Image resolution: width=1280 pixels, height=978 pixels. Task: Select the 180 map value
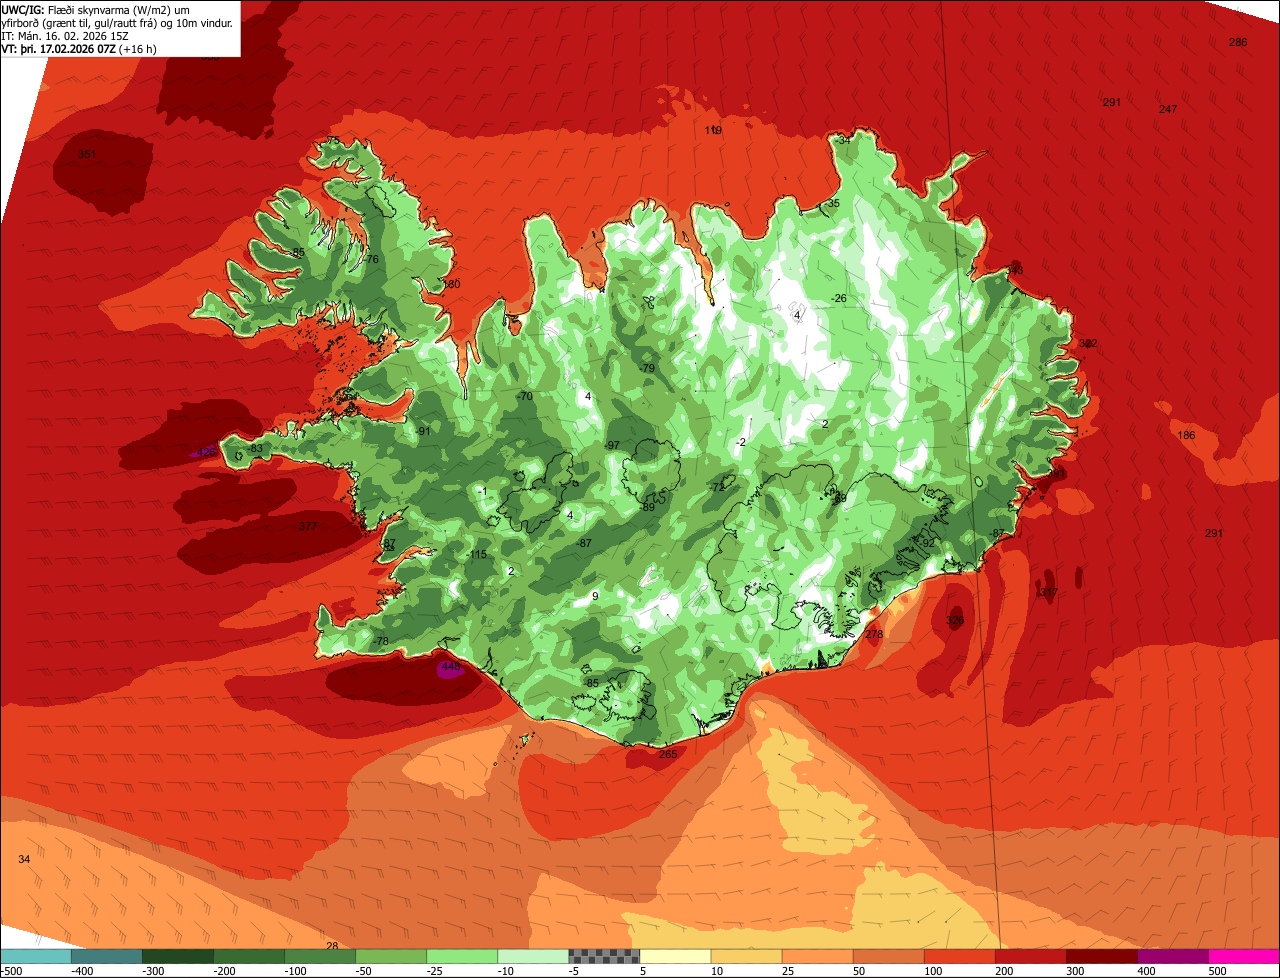(451, 284)
